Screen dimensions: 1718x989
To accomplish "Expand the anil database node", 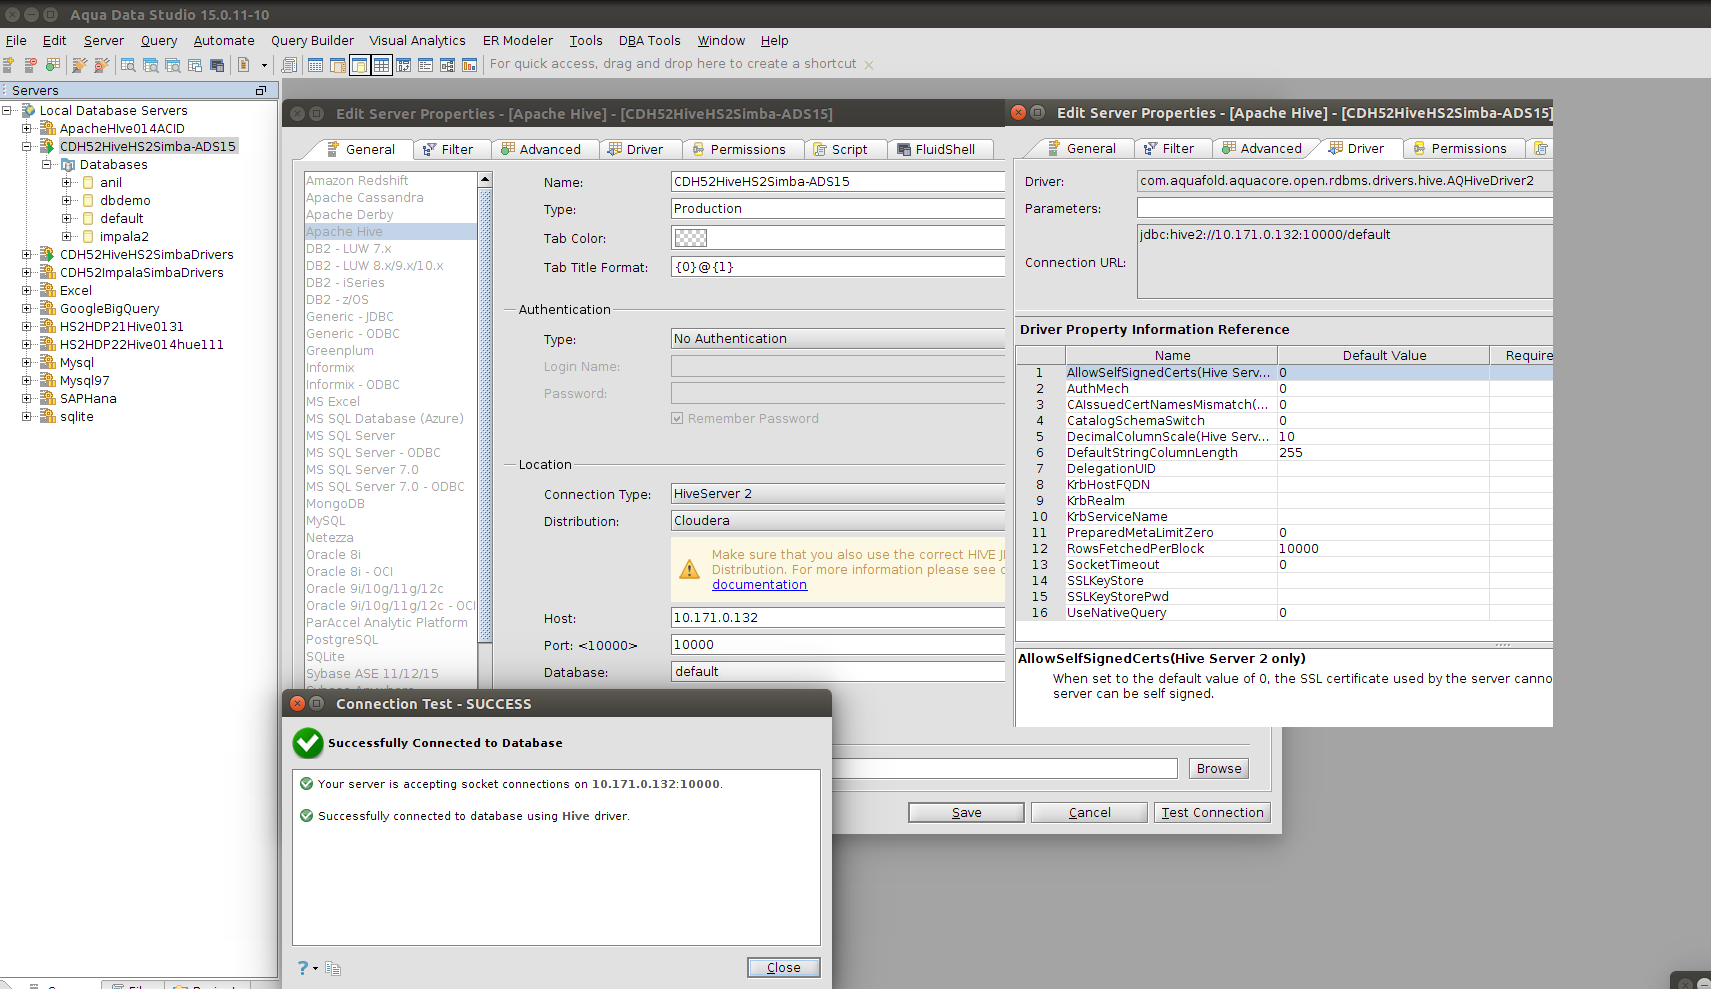I will point(67,182).
